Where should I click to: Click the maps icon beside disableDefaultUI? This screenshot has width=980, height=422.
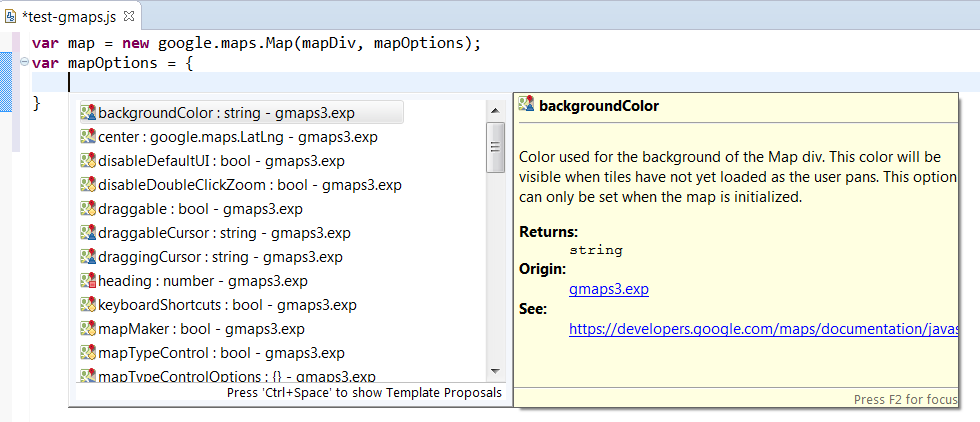tap(88, 161)
